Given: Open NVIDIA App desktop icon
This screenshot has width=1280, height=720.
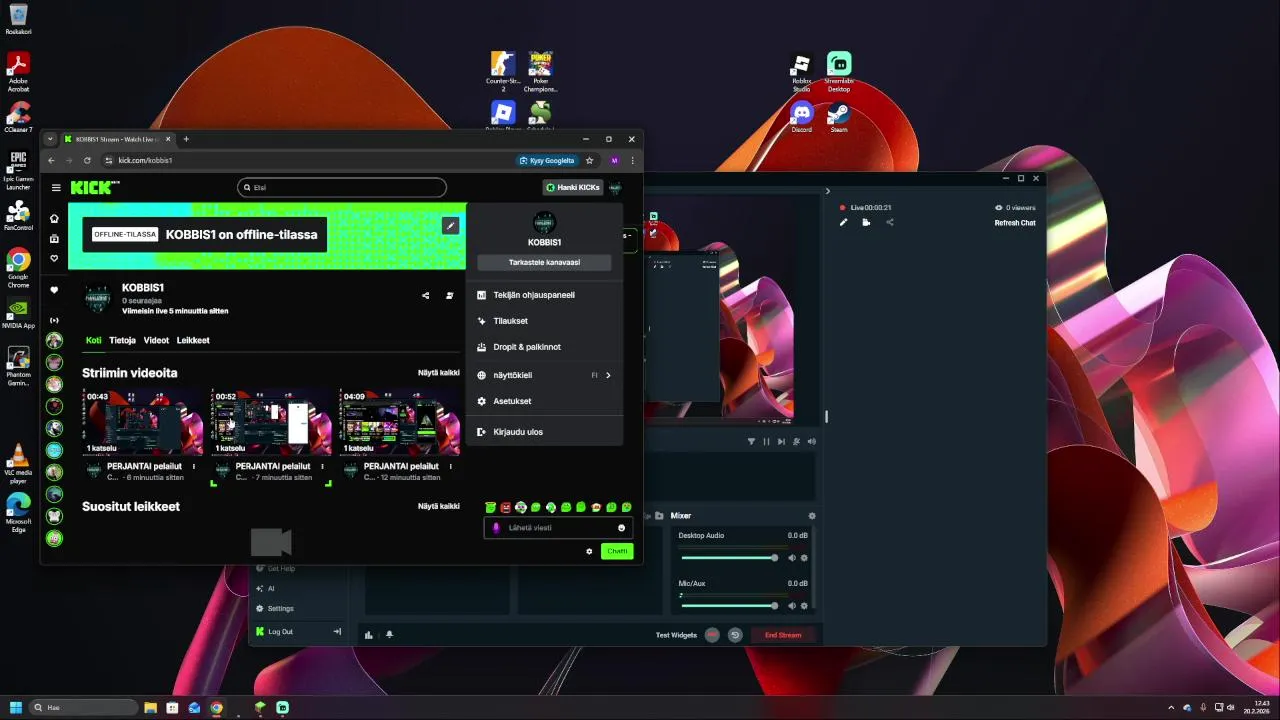Looking at the screenshot, I should tap(18, 313).
